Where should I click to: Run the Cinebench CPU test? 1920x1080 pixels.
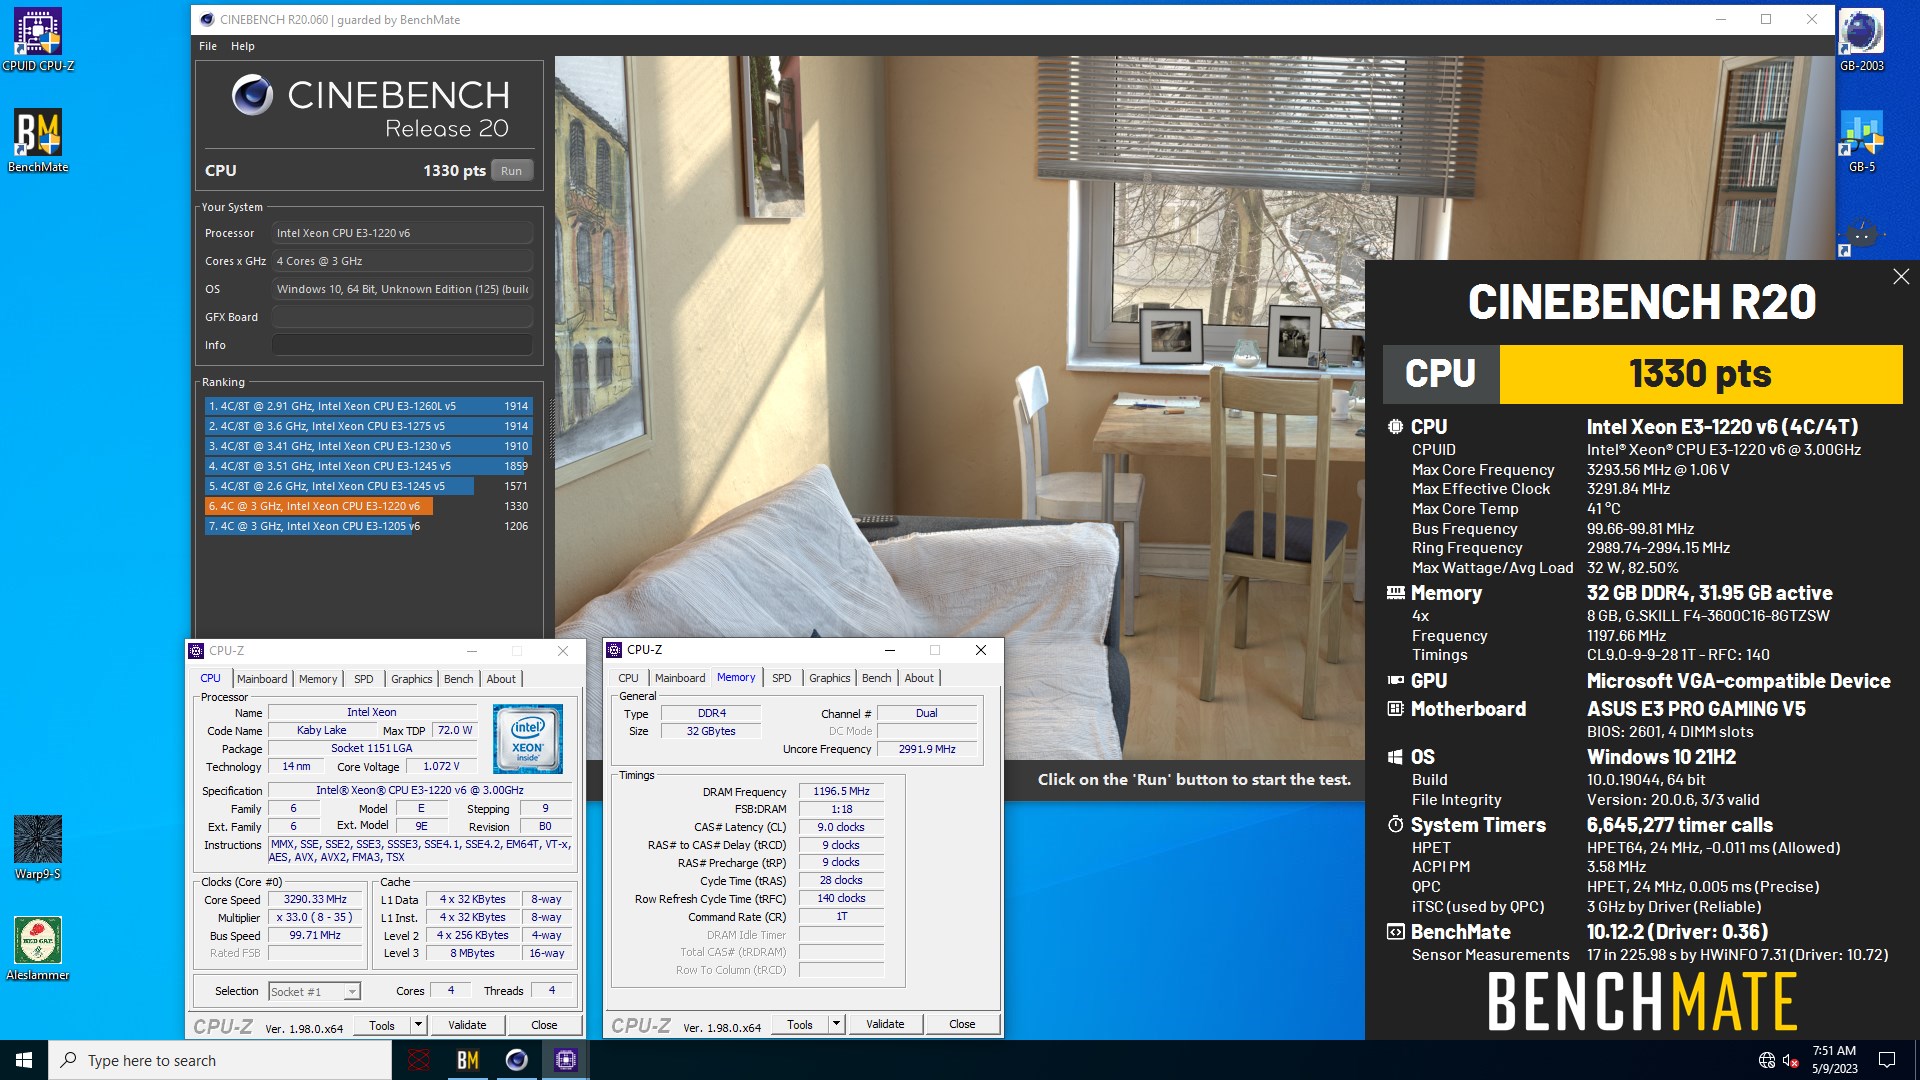coord(512,171)
